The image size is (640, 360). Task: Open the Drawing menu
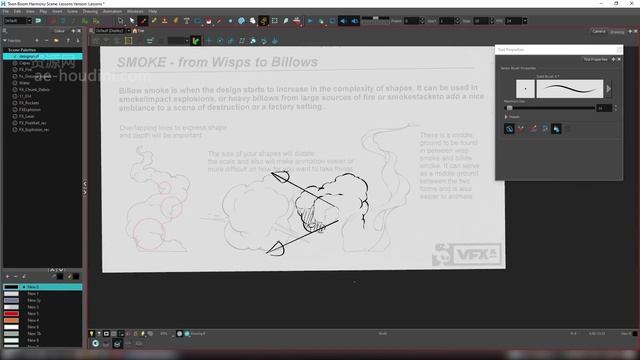90,11
